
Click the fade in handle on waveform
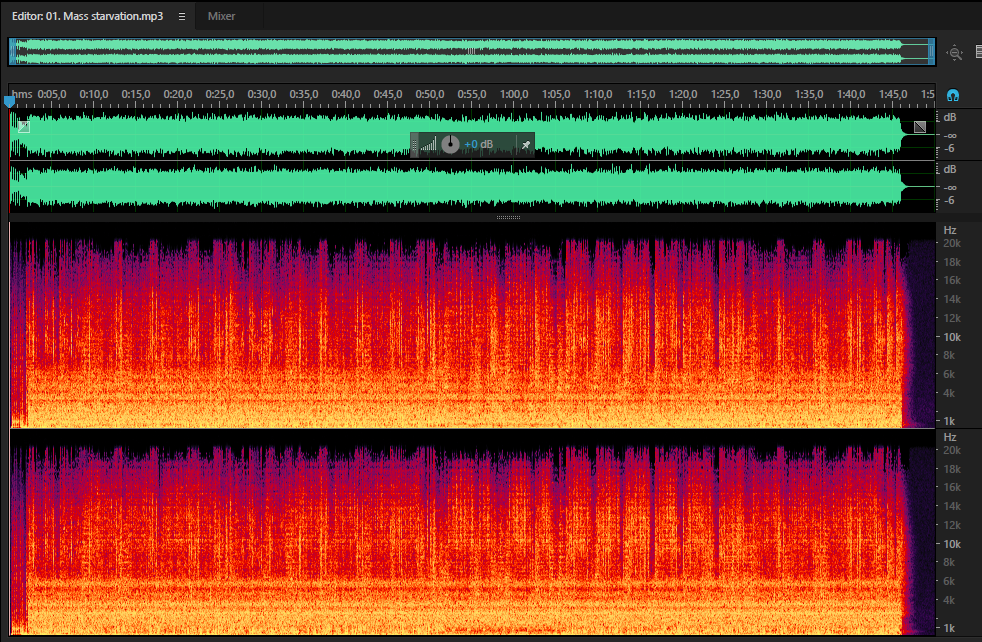[24, 127]
